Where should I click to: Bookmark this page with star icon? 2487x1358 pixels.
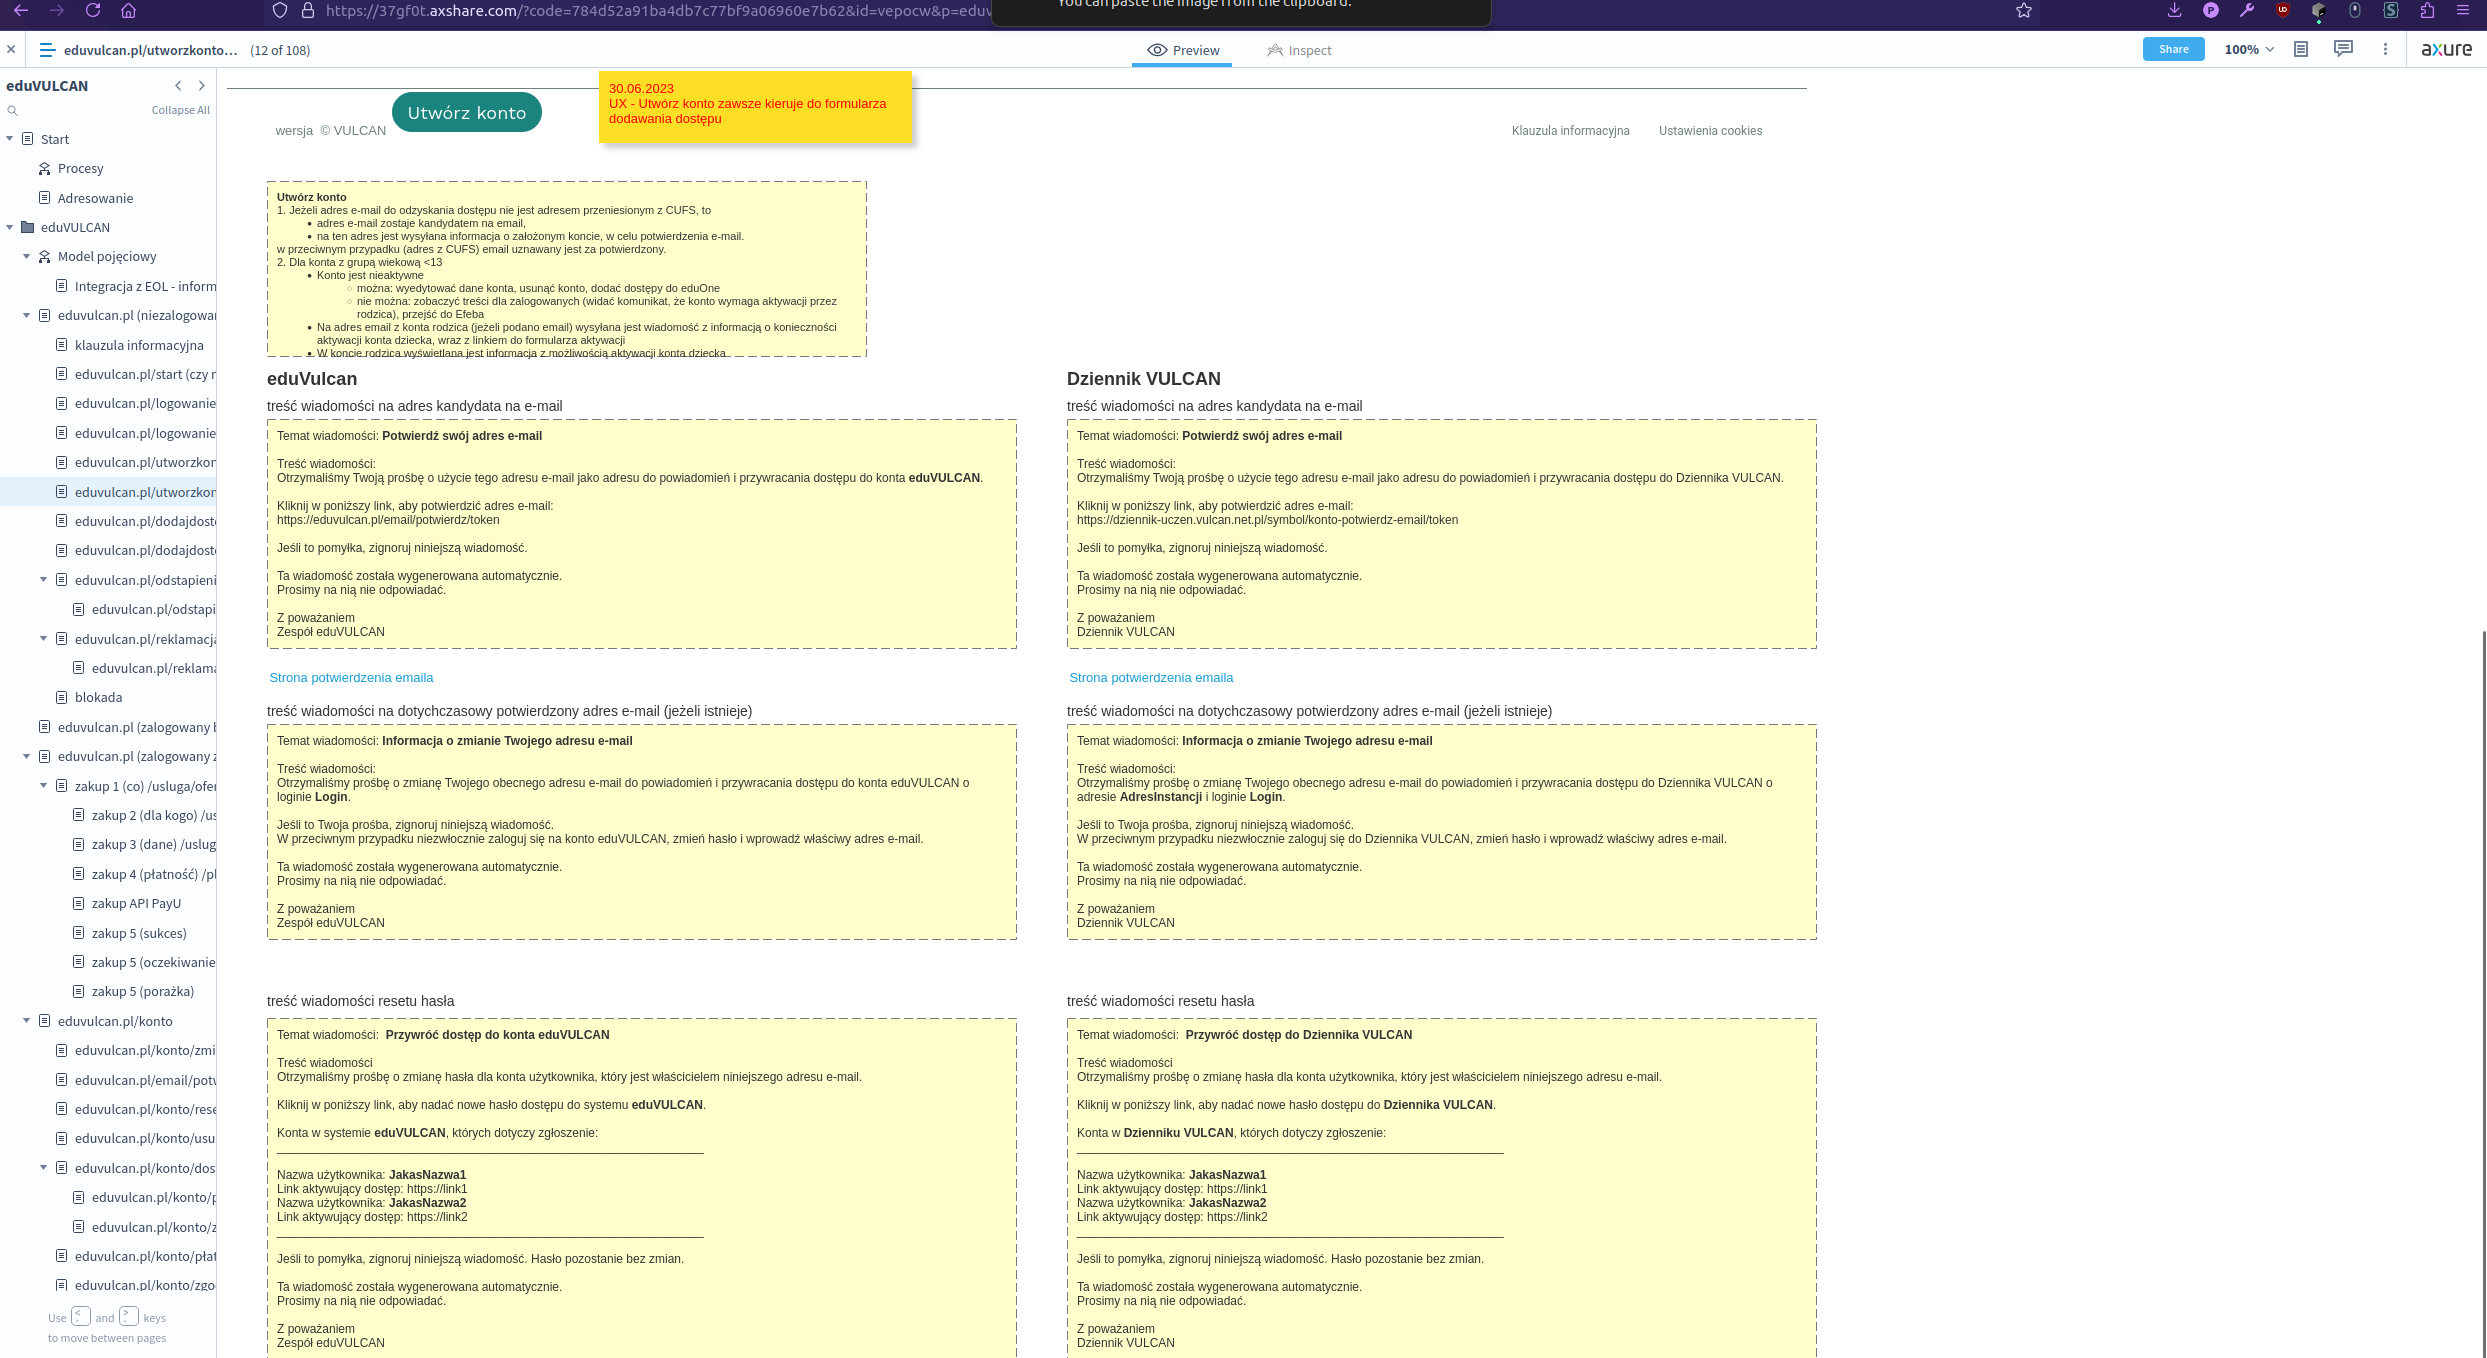2024,10
